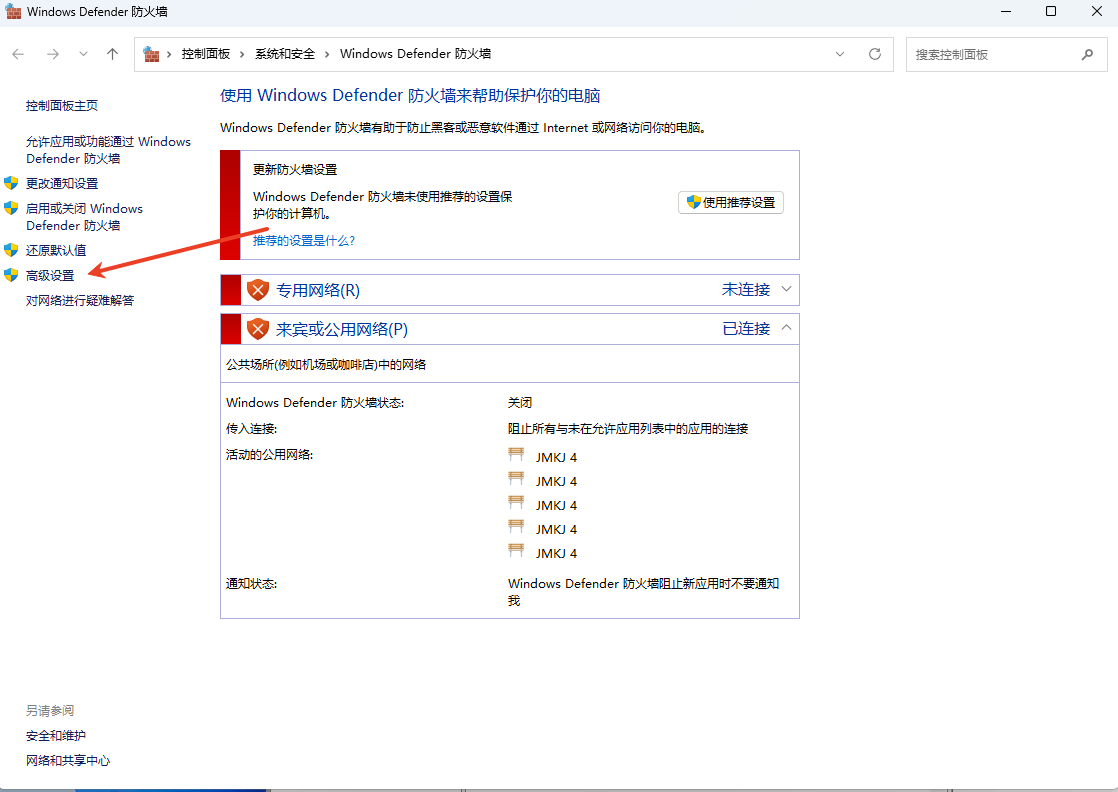Screen dimensions: 1118x792
Task: Expand the 专用网络 section chevron
Action: (x=786, y=289)
